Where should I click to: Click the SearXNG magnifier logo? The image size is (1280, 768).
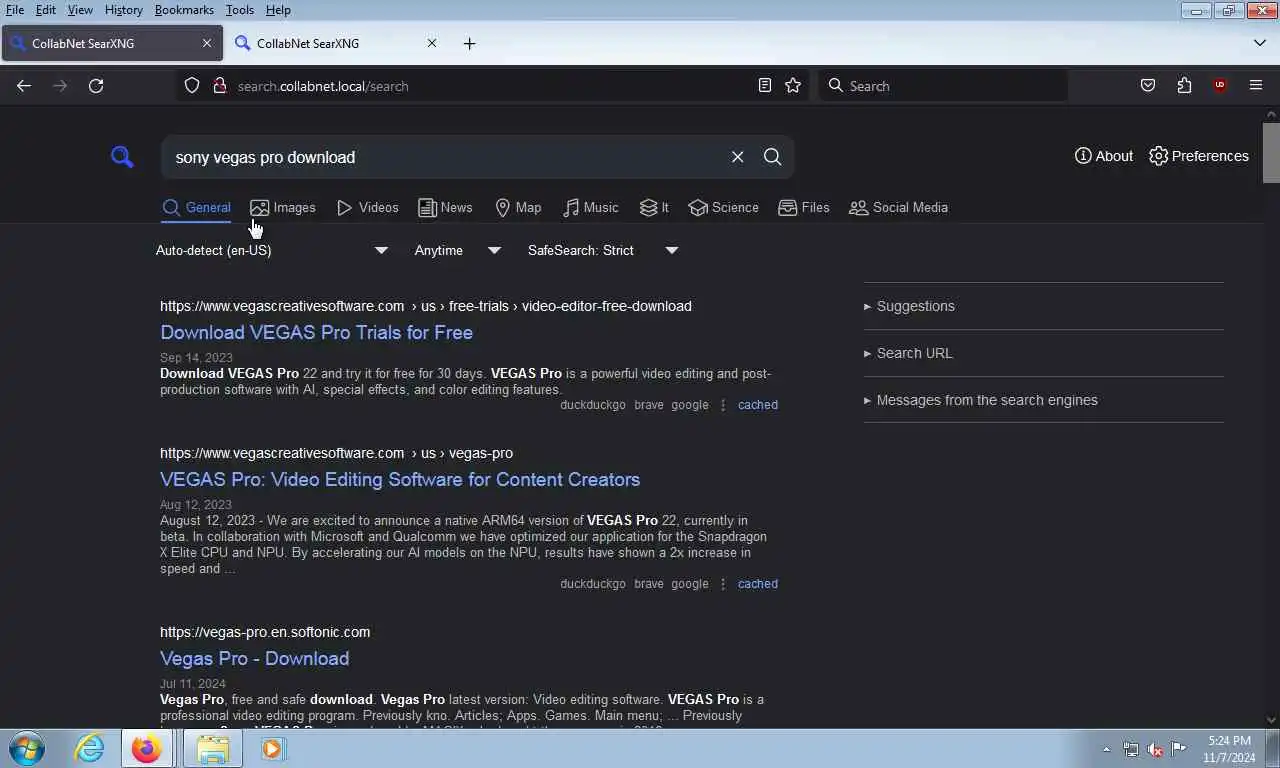[x=122, y=157]
